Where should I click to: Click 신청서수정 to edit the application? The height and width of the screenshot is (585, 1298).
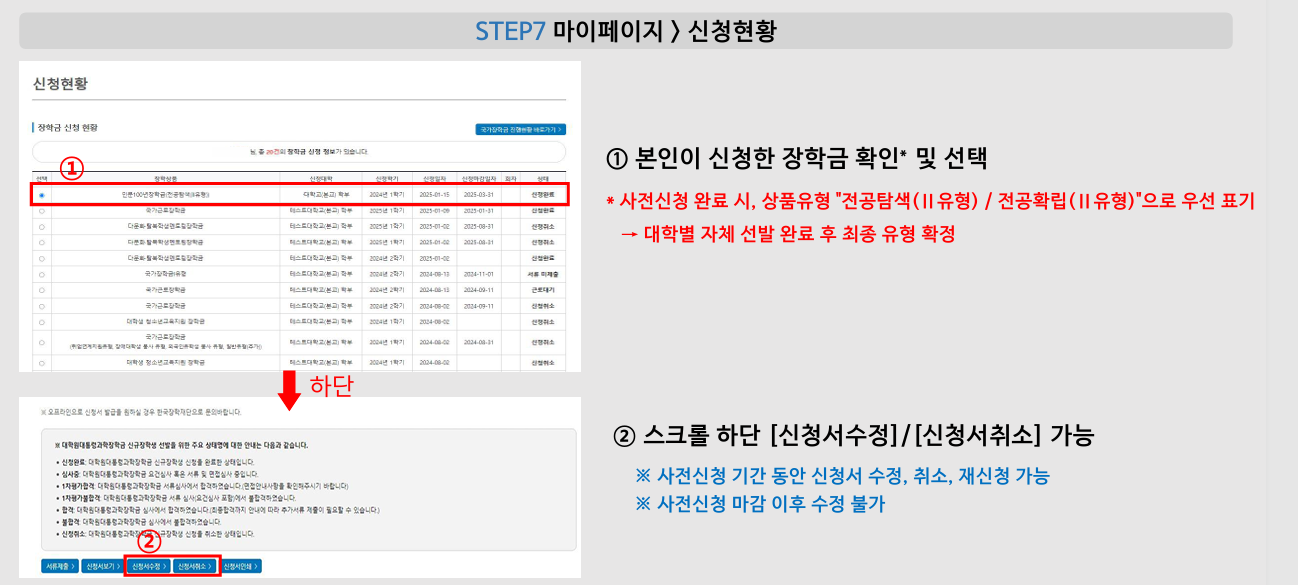click(x=150, y=565)
